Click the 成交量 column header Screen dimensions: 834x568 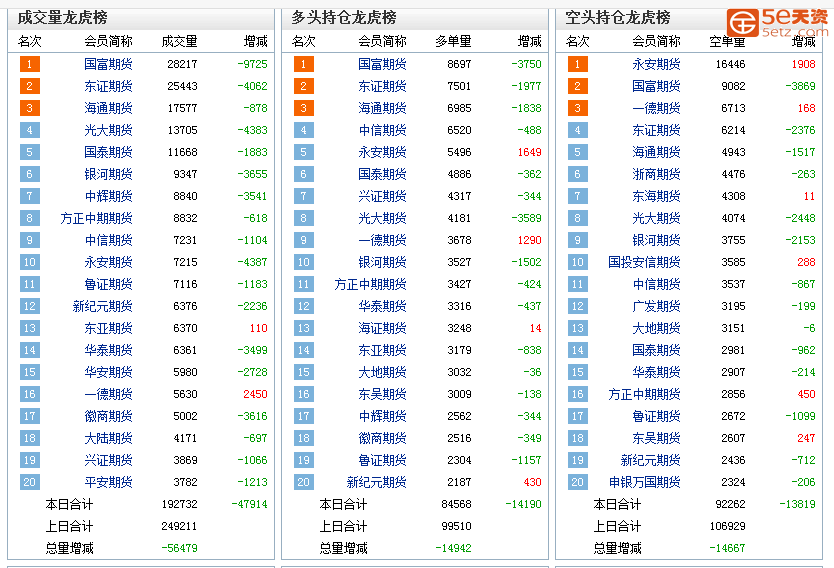click(179, 41)
